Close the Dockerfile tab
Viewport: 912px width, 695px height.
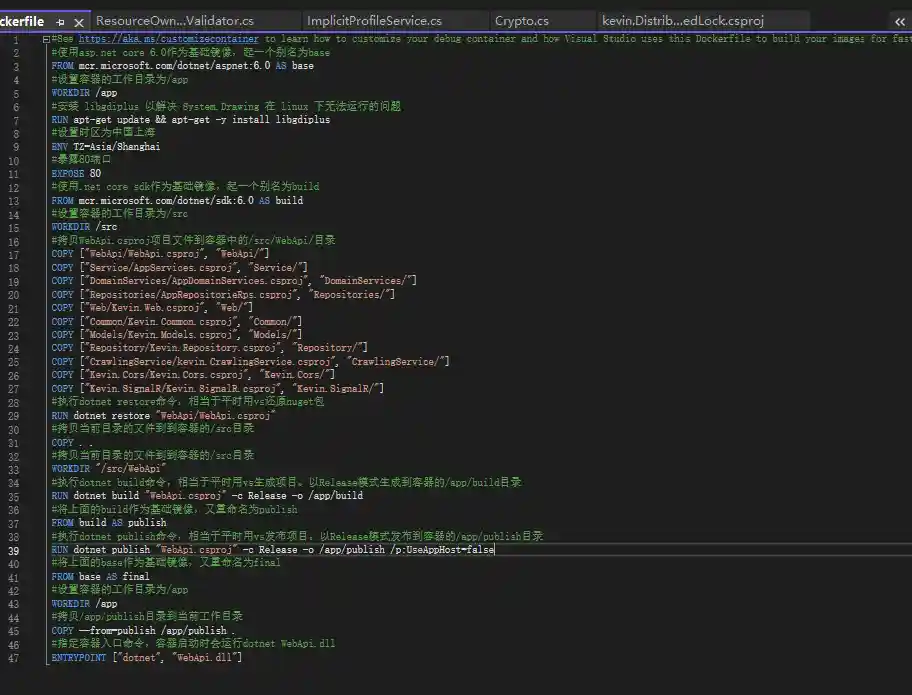pos(80,21)
